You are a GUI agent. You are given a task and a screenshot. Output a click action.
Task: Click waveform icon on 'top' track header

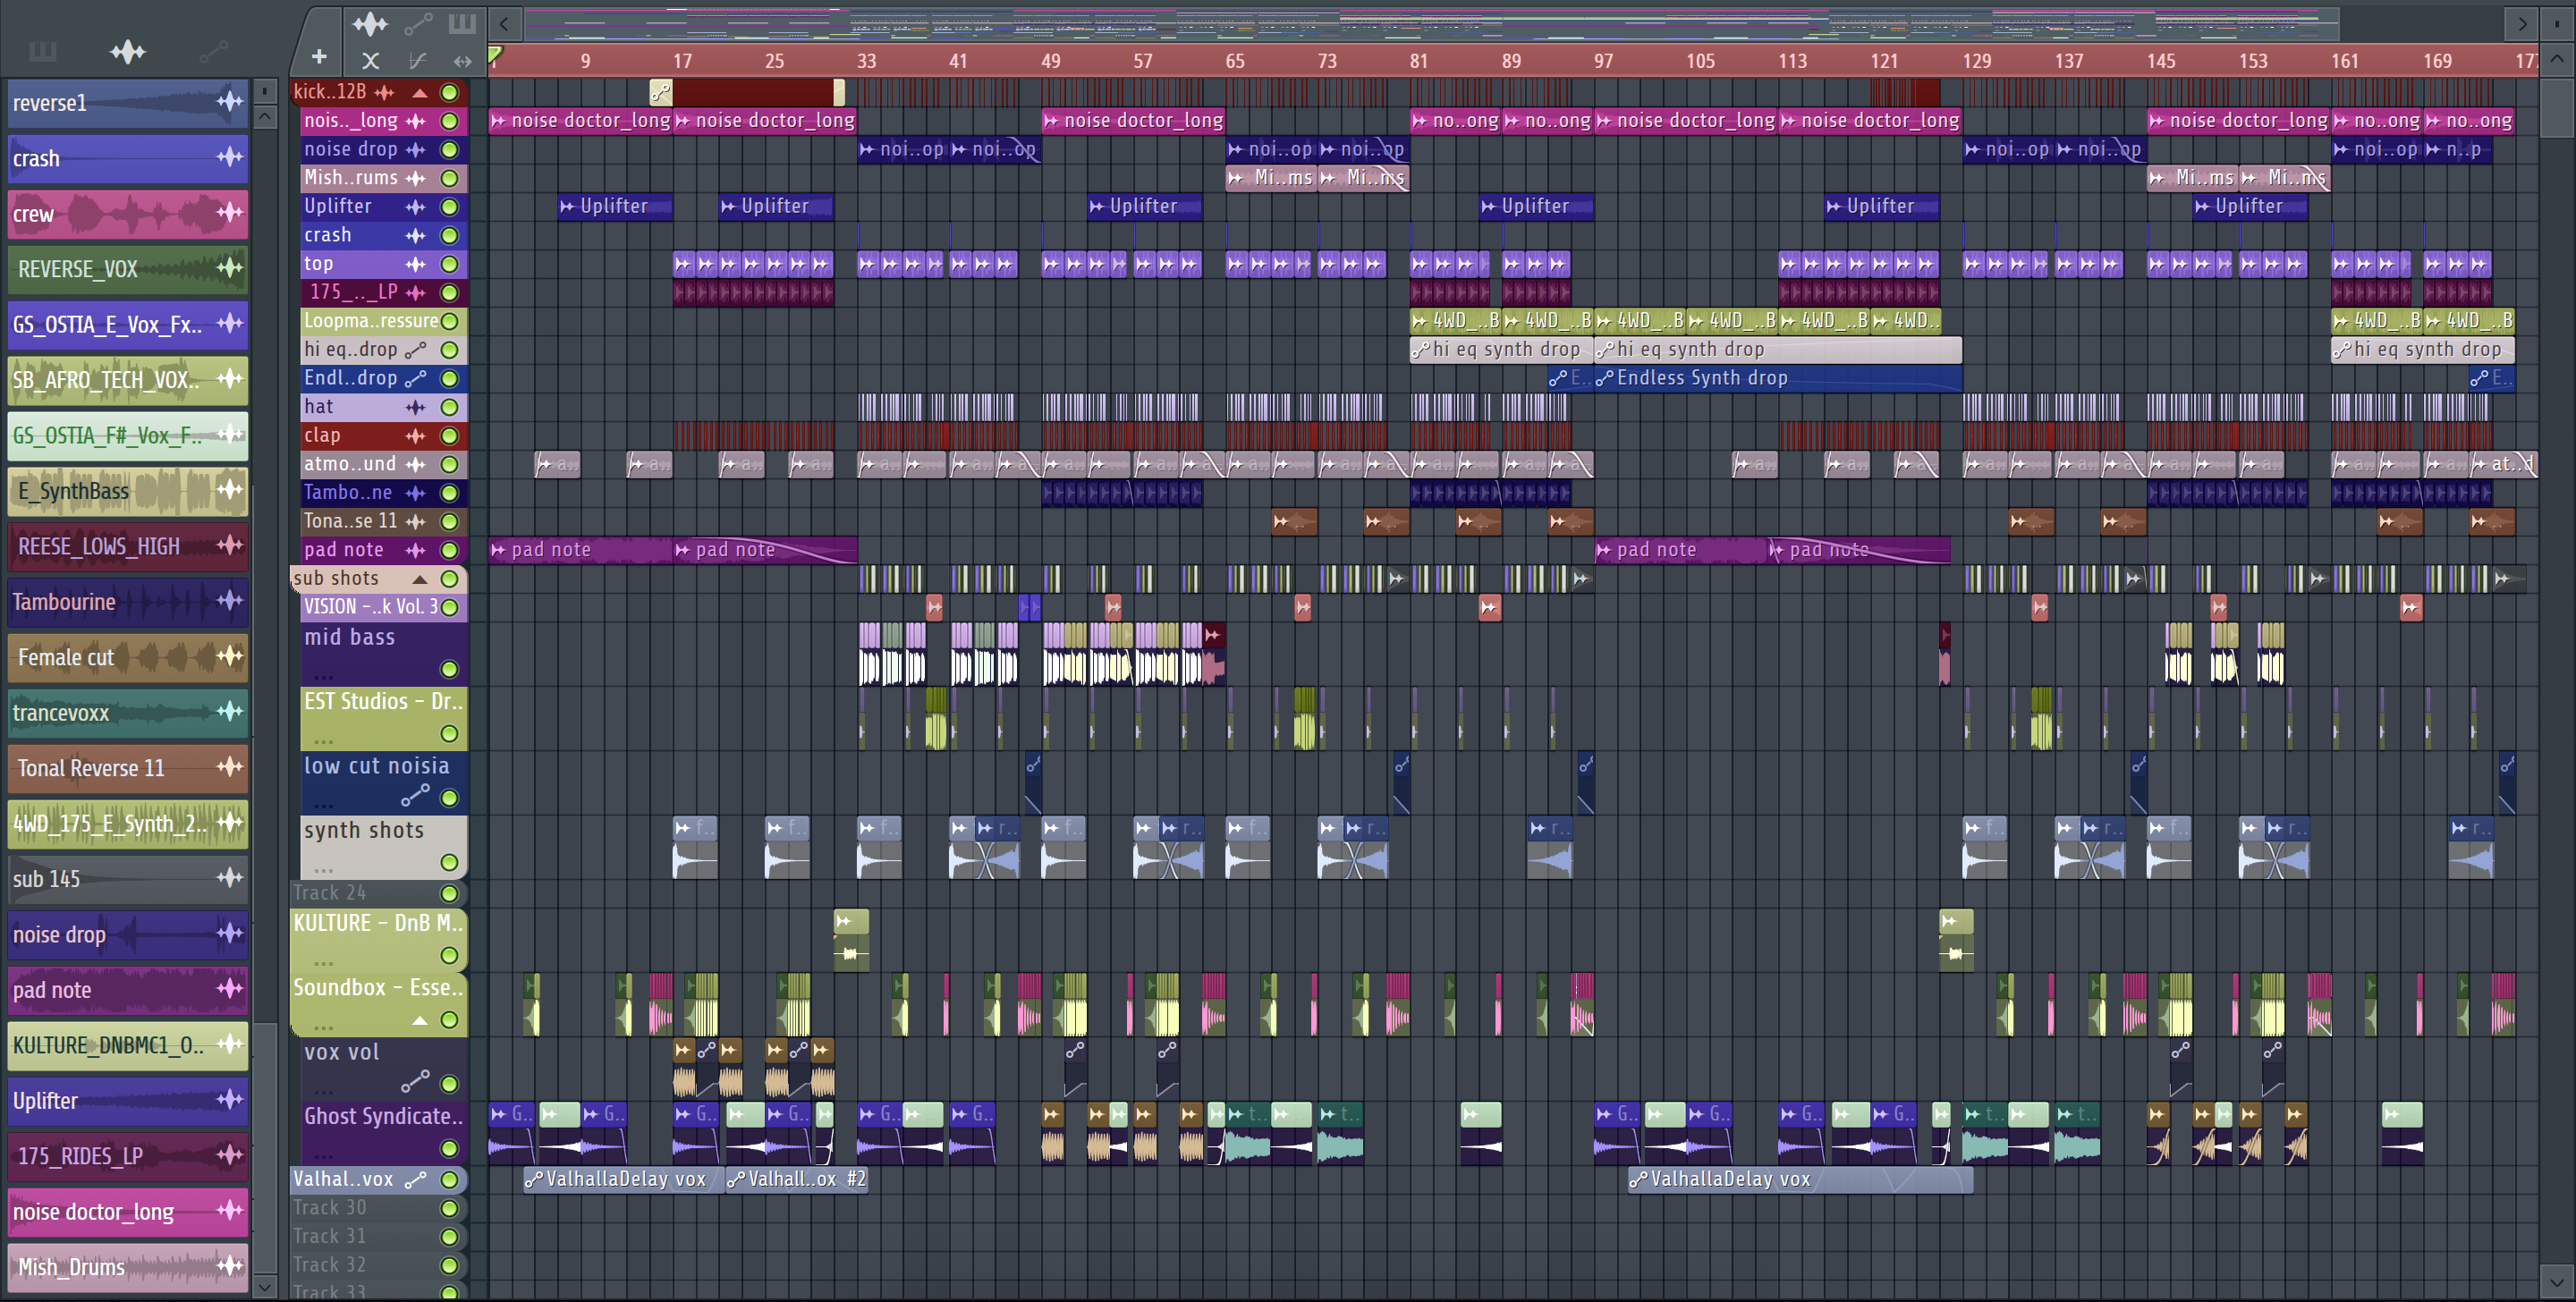(415, 264)
